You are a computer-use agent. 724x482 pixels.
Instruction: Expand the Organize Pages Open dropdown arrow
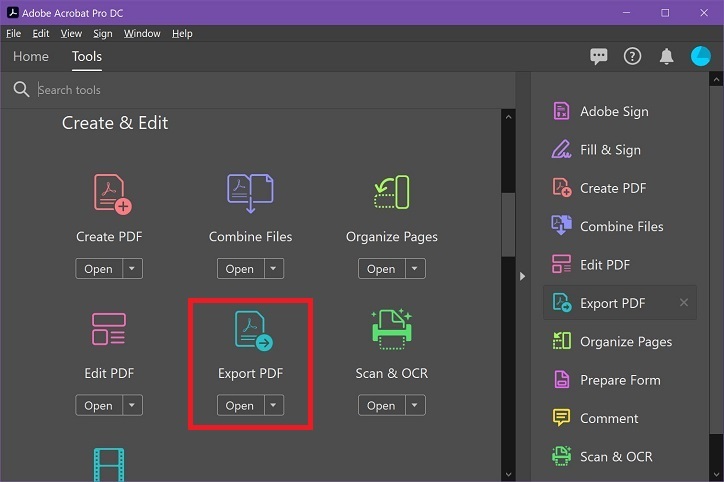[x=415, y=269]
